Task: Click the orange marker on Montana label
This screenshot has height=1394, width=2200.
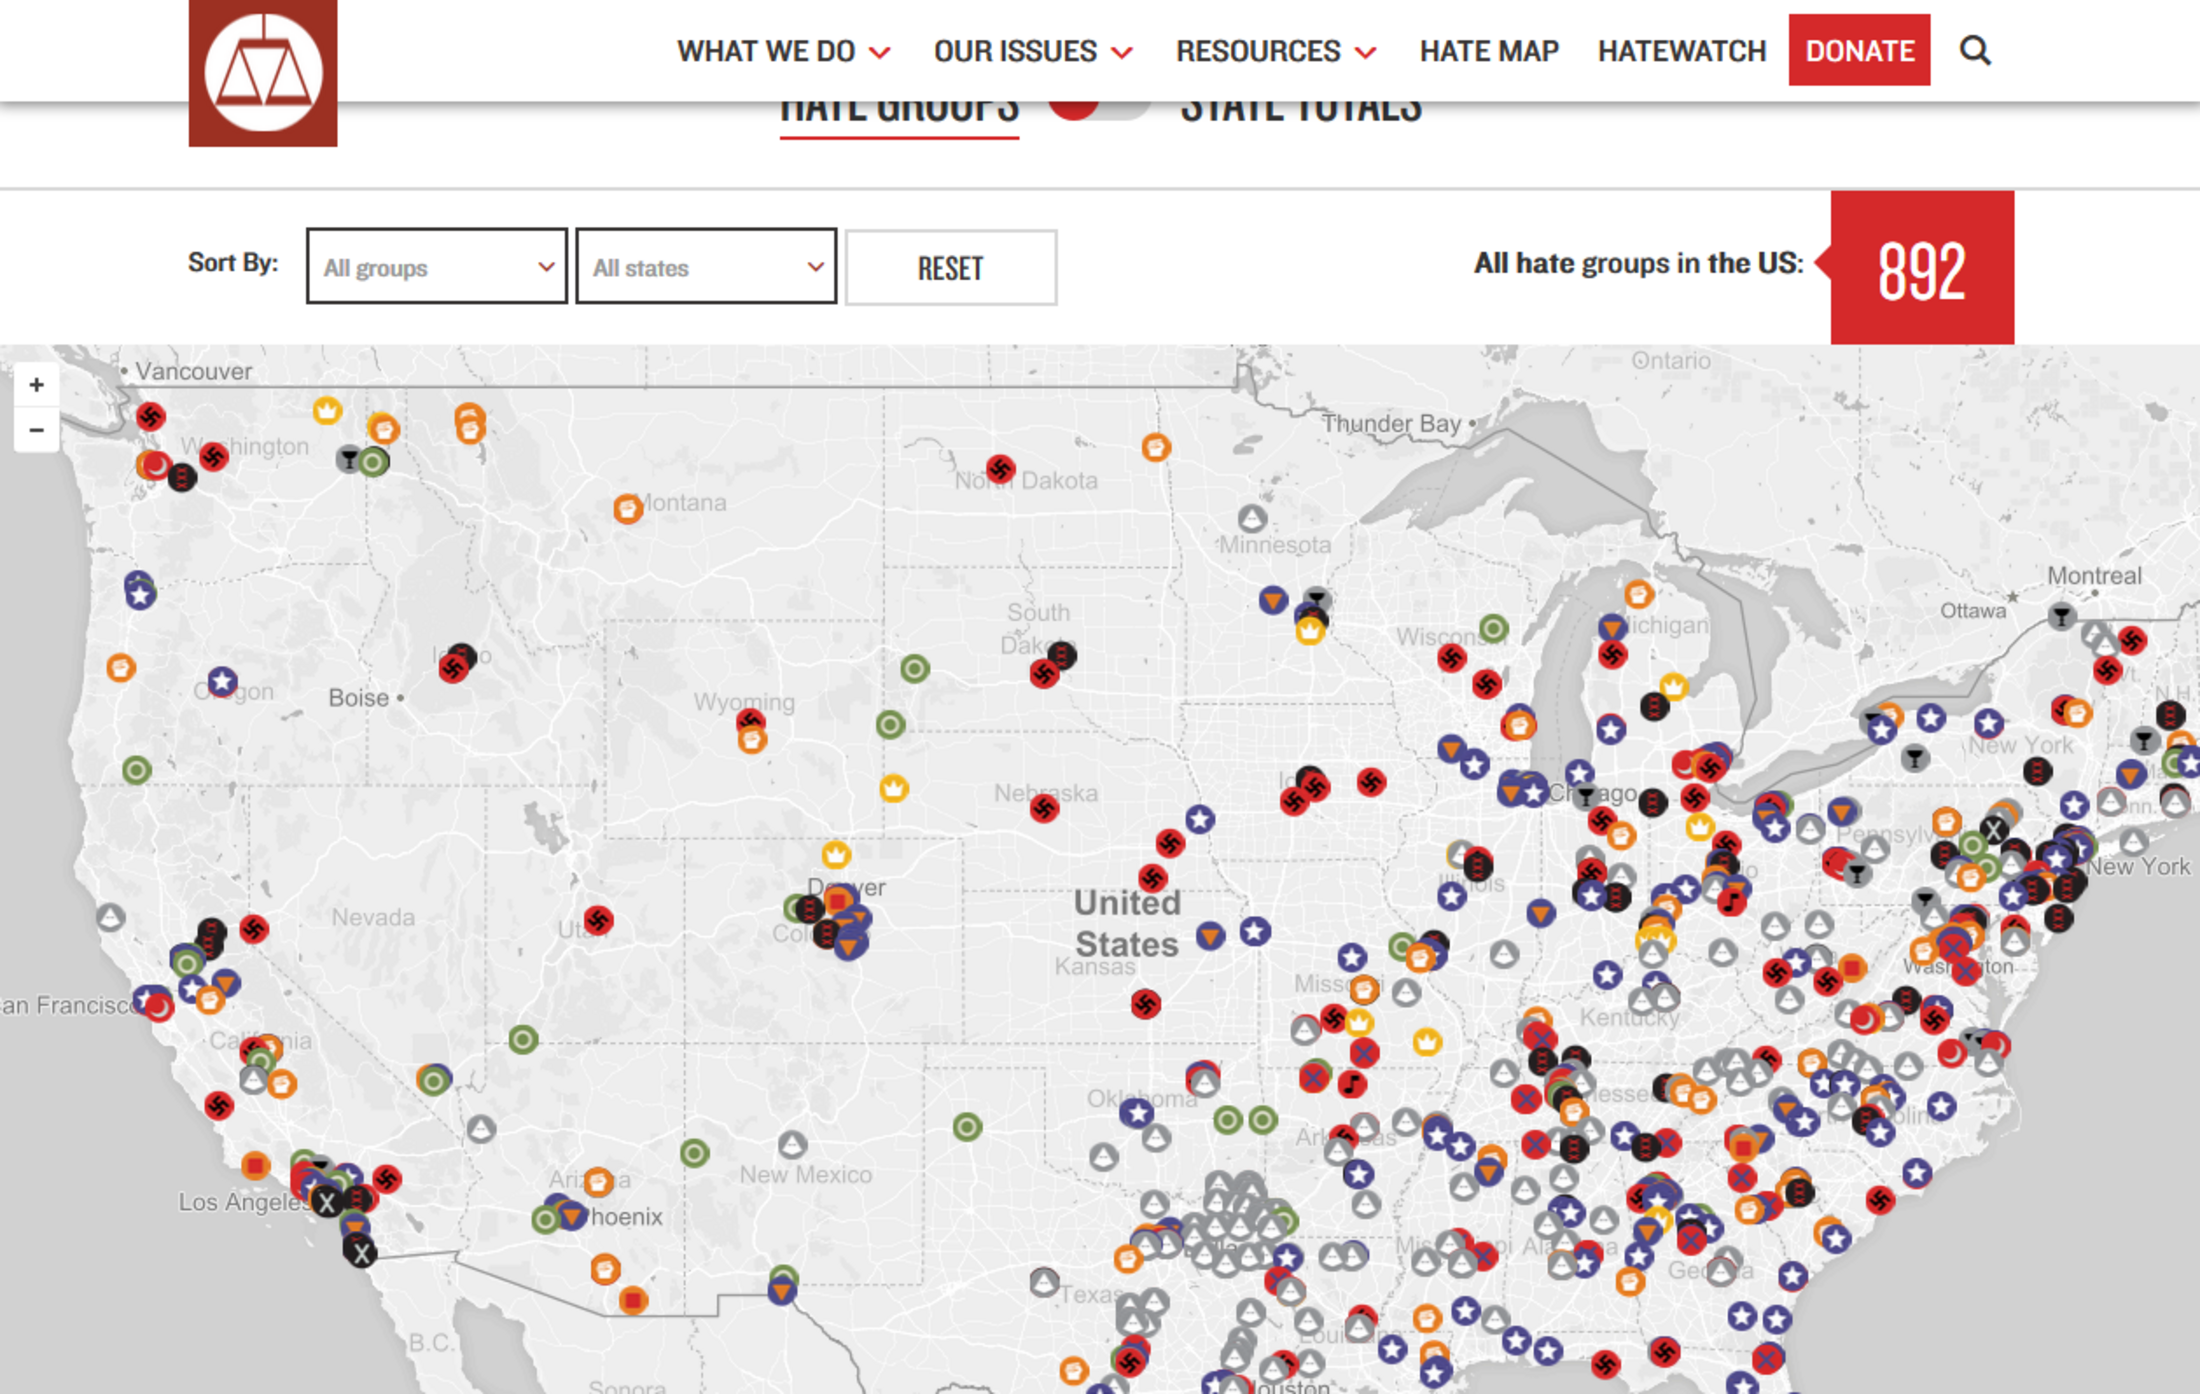Action: click(x=627, y=509)
